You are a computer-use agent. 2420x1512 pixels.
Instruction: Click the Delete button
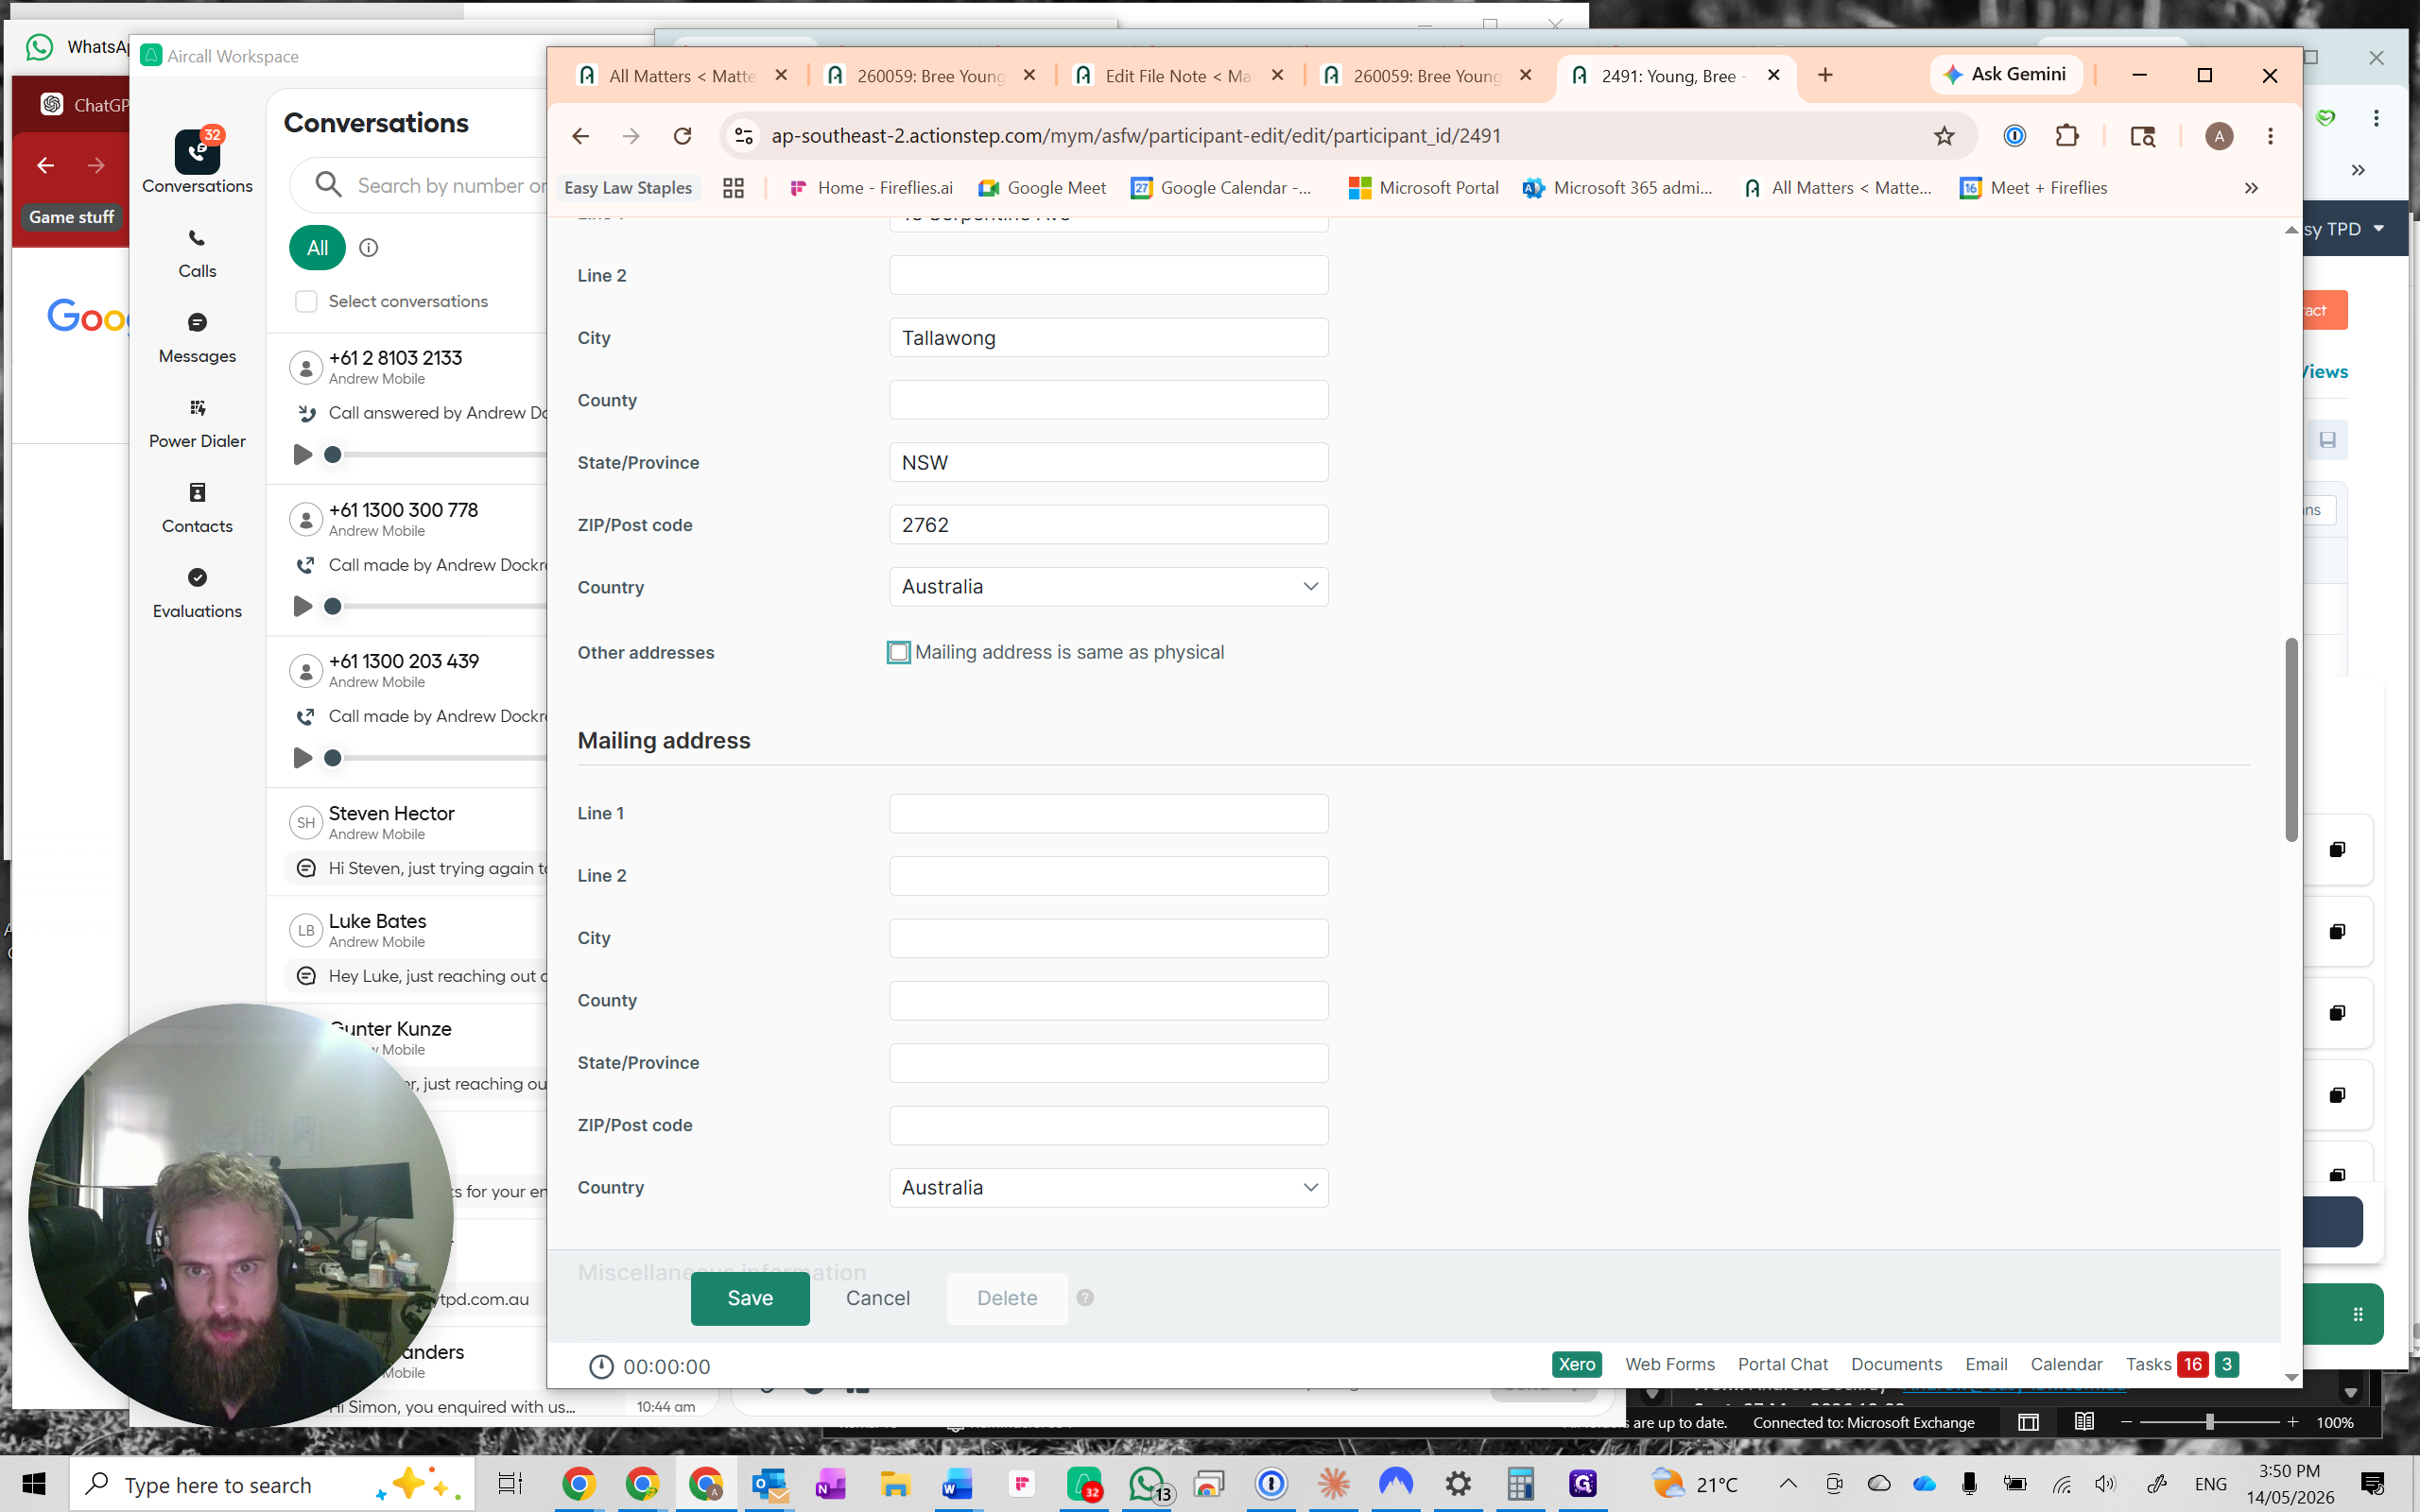1007,1298
